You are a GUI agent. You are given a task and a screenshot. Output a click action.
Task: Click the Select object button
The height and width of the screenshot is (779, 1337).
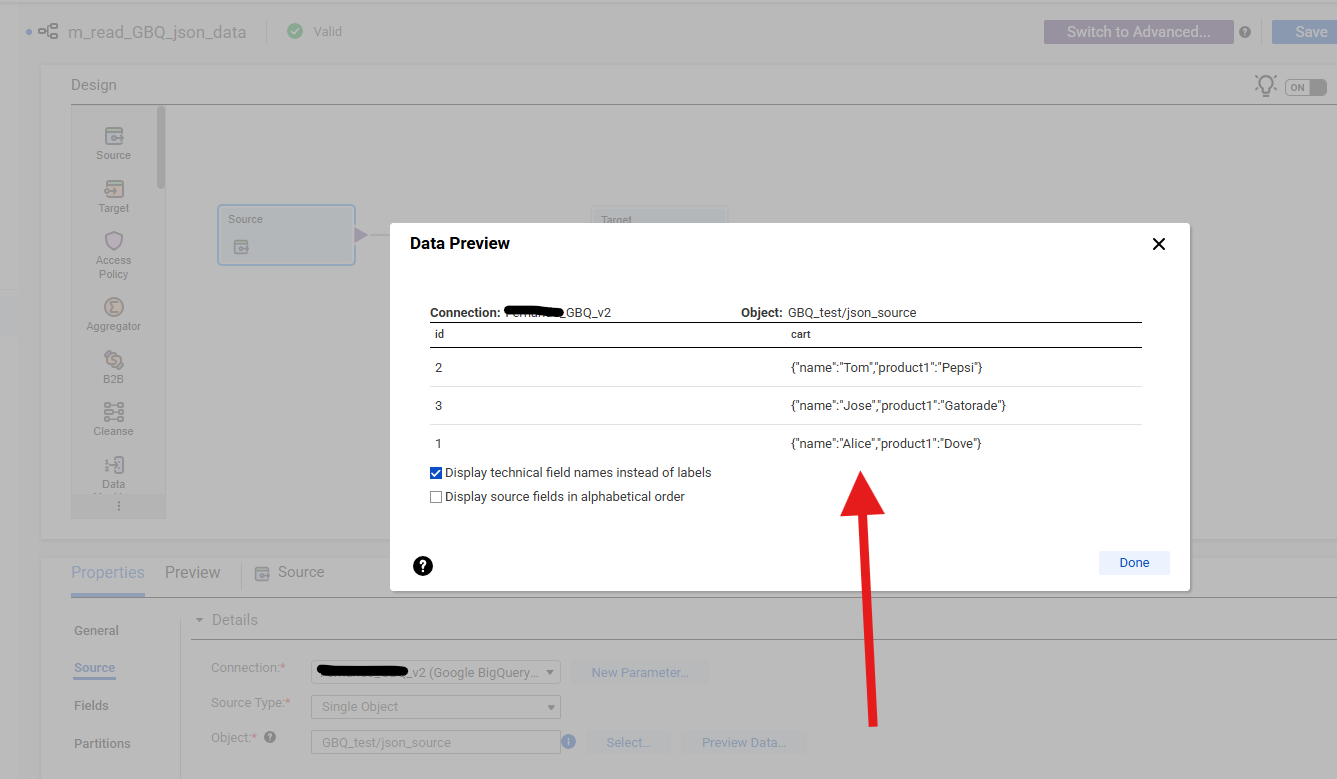(x=628, y=742)
